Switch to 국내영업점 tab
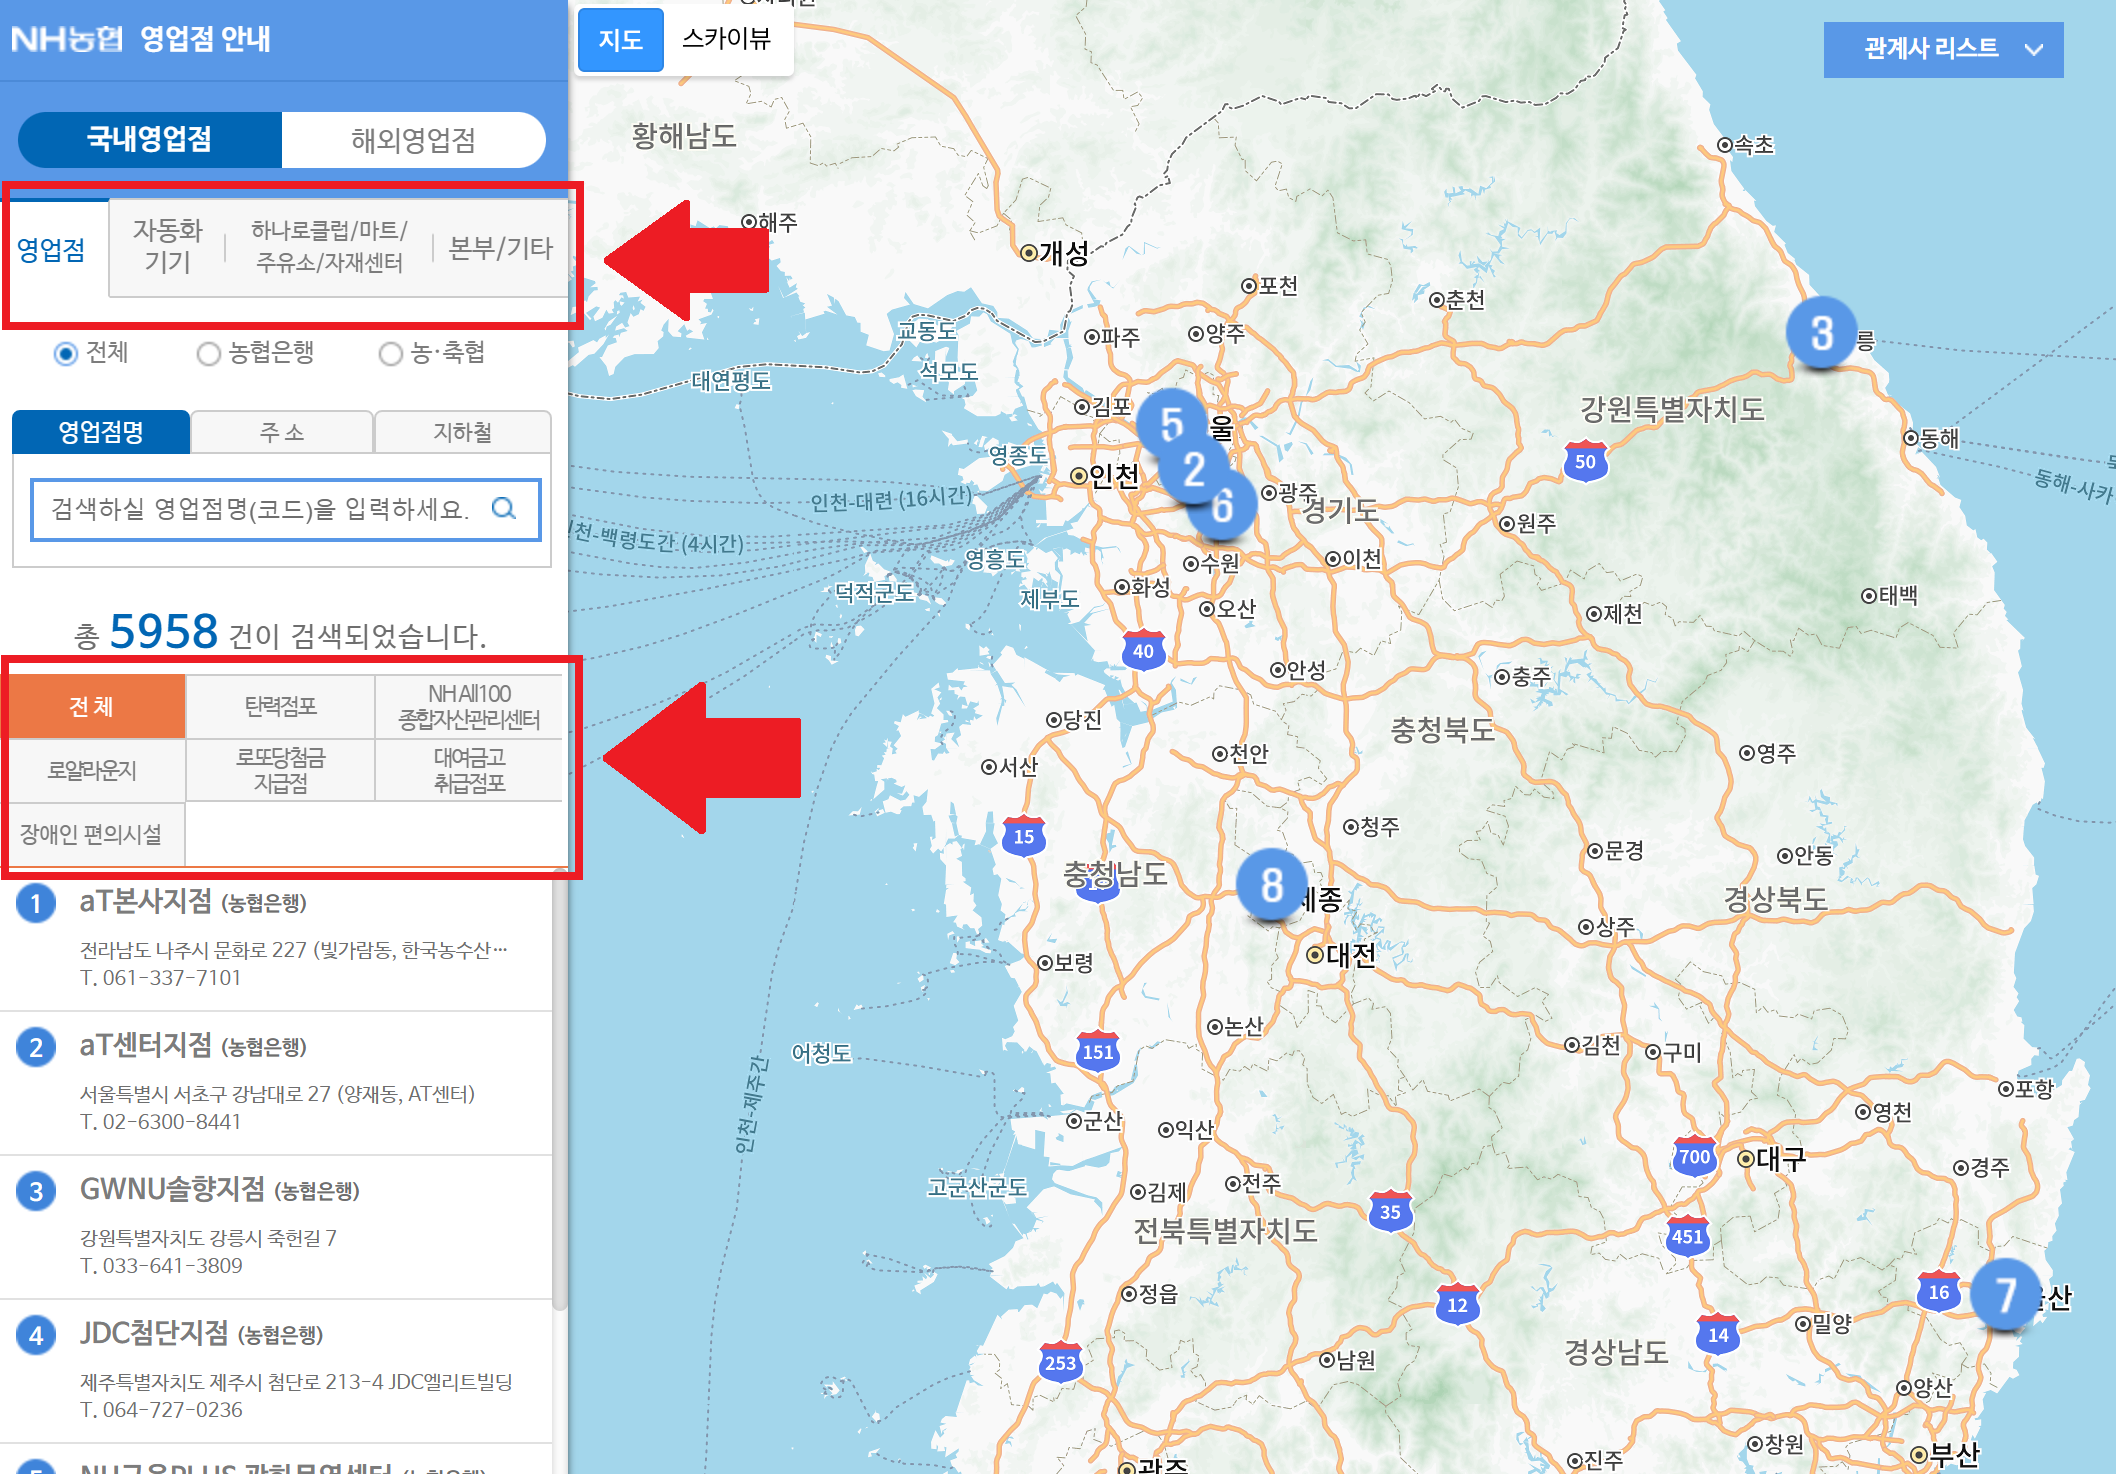2116x1474 pixels. pos(150,139)
